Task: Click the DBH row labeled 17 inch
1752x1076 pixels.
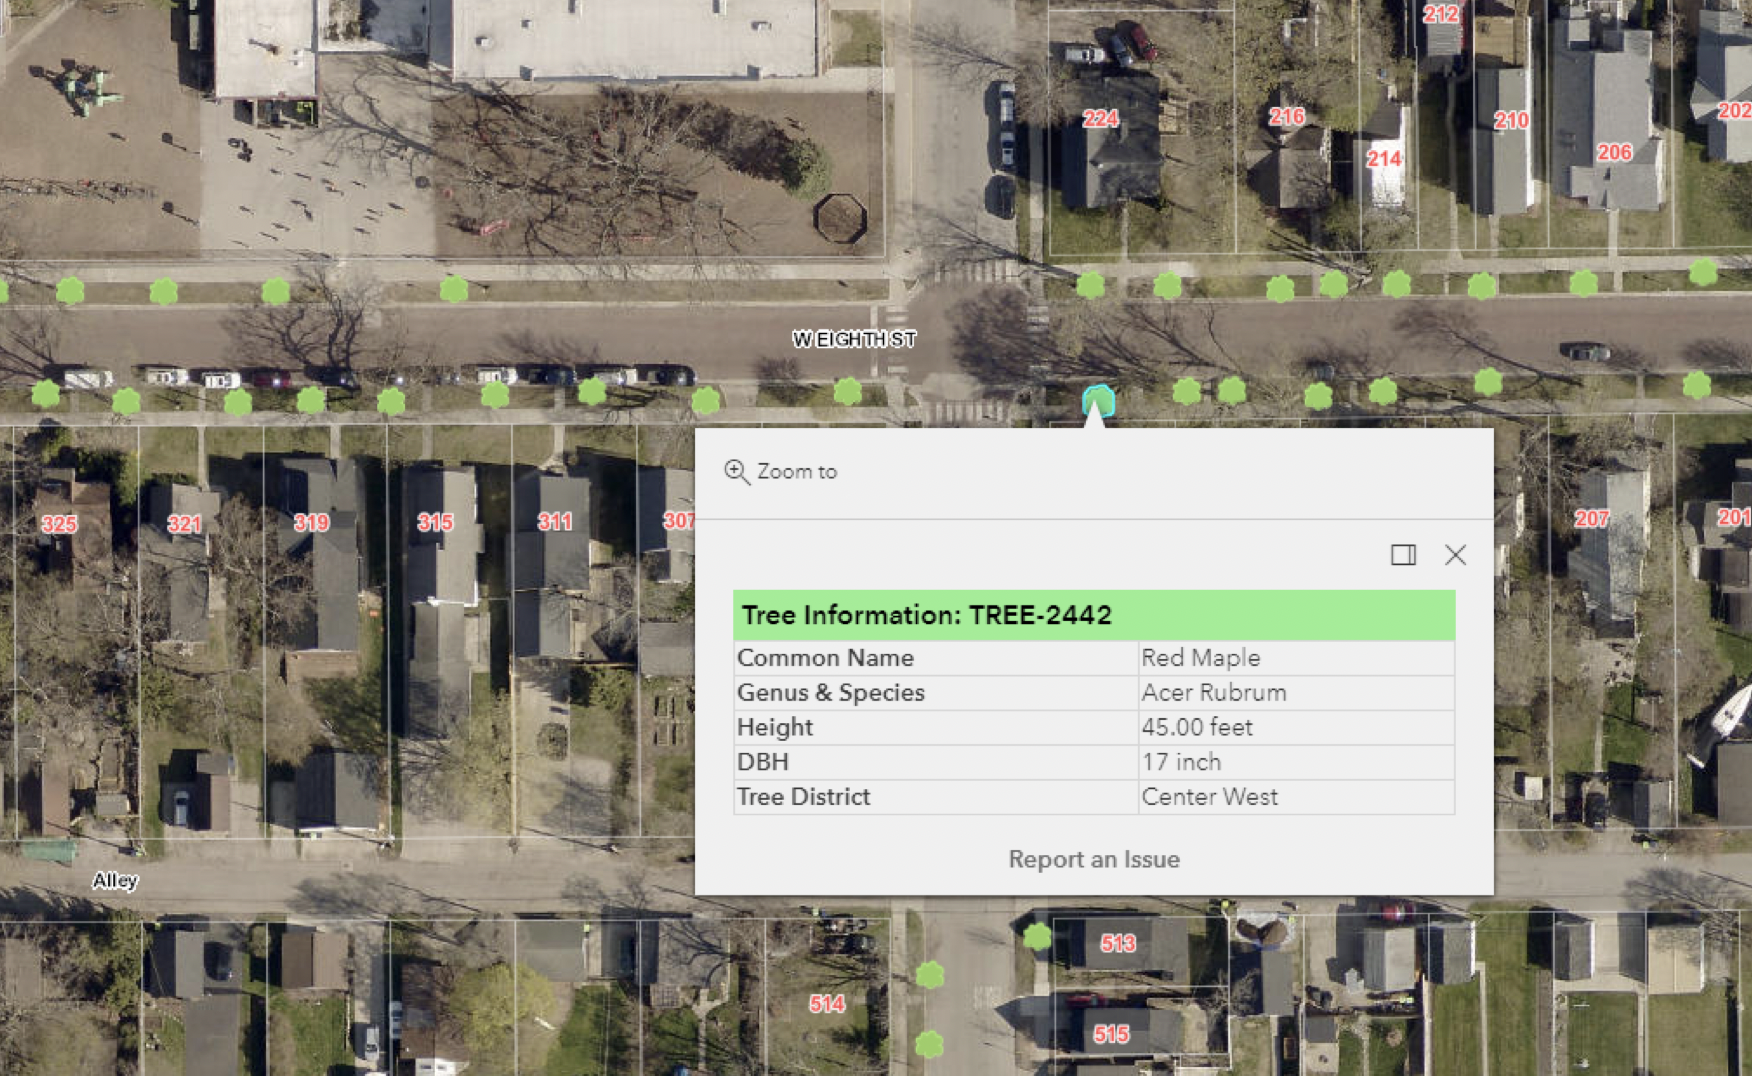Action: point(1180,761)
